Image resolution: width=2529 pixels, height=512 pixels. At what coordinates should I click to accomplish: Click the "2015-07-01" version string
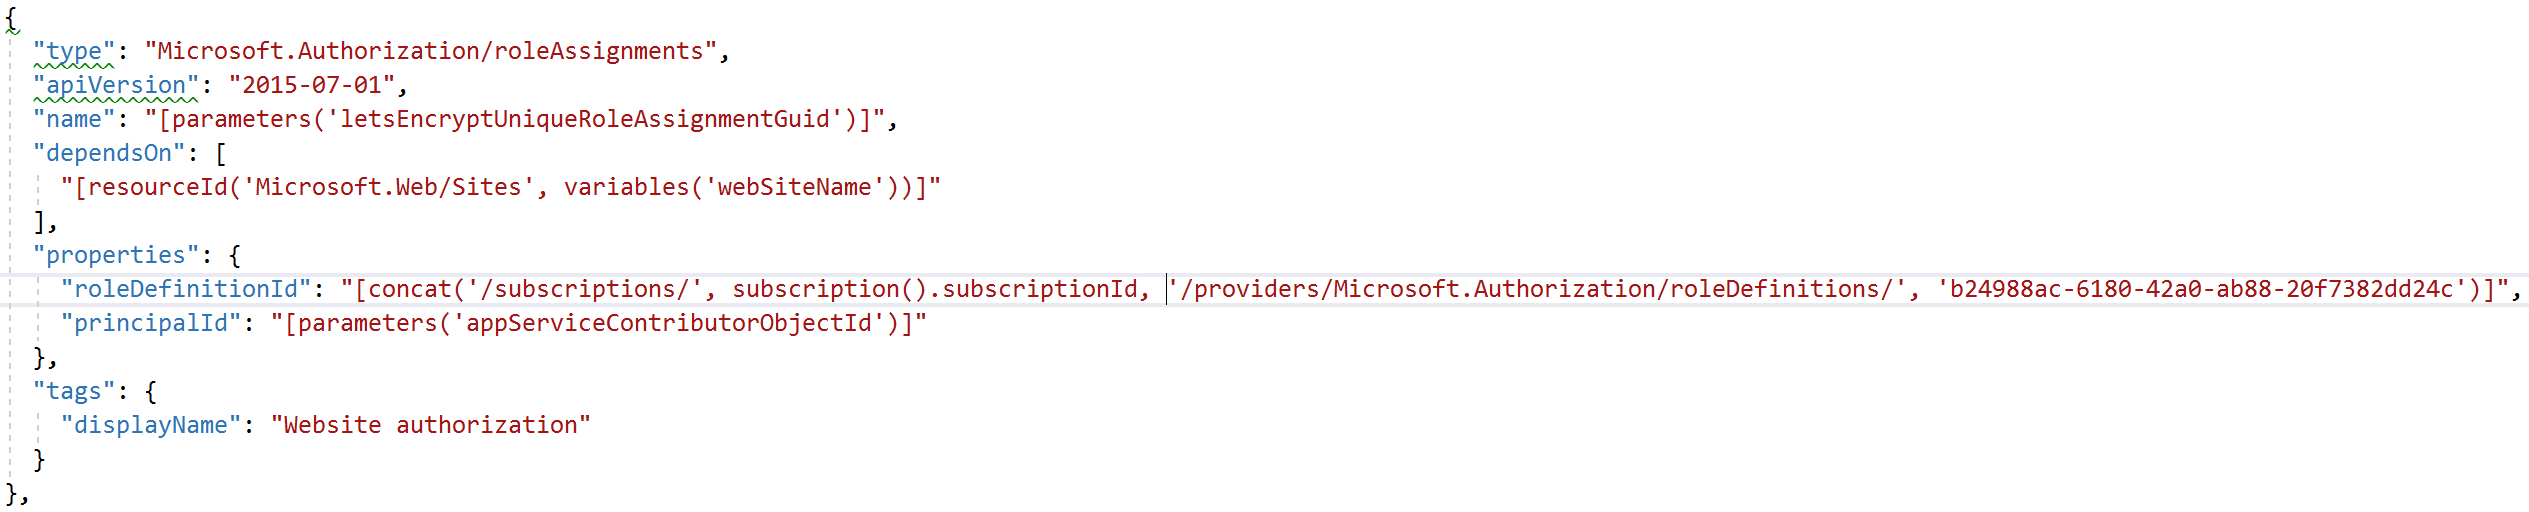click(x=311, y=85)
